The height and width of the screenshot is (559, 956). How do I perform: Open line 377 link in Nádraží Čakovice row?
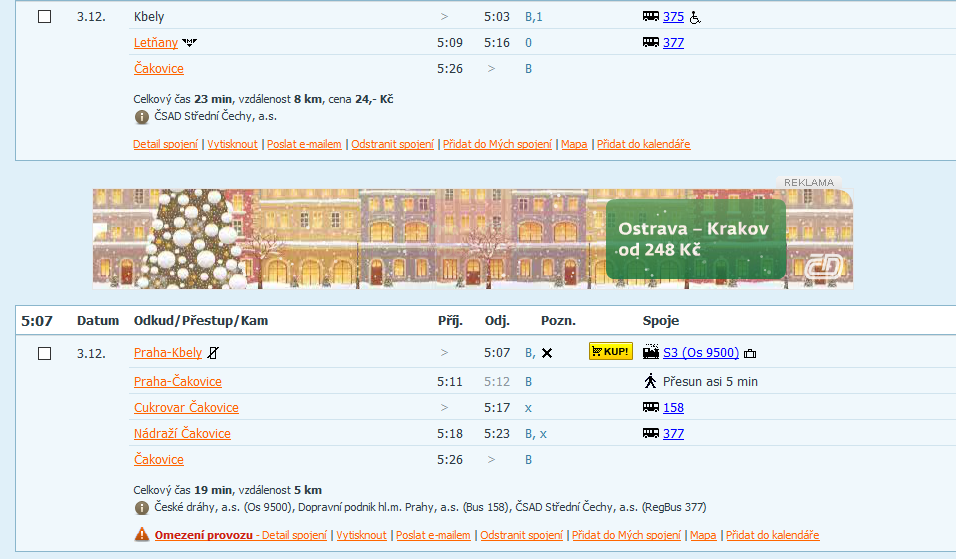tap(673, 433)
